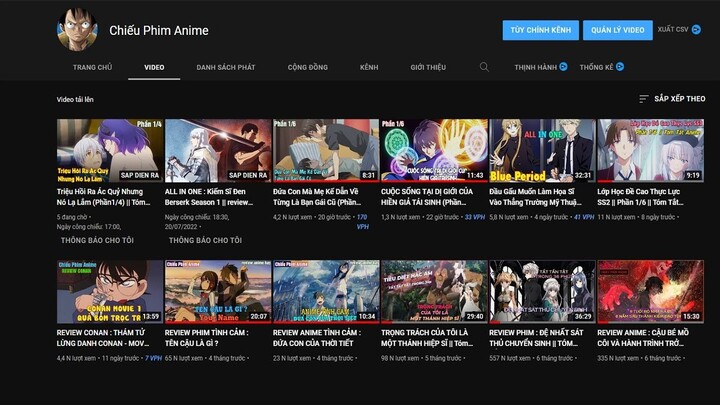Viewport: 720px width, 405px height.
Task: Click the 170 VPH stat text
Action: 362,221
